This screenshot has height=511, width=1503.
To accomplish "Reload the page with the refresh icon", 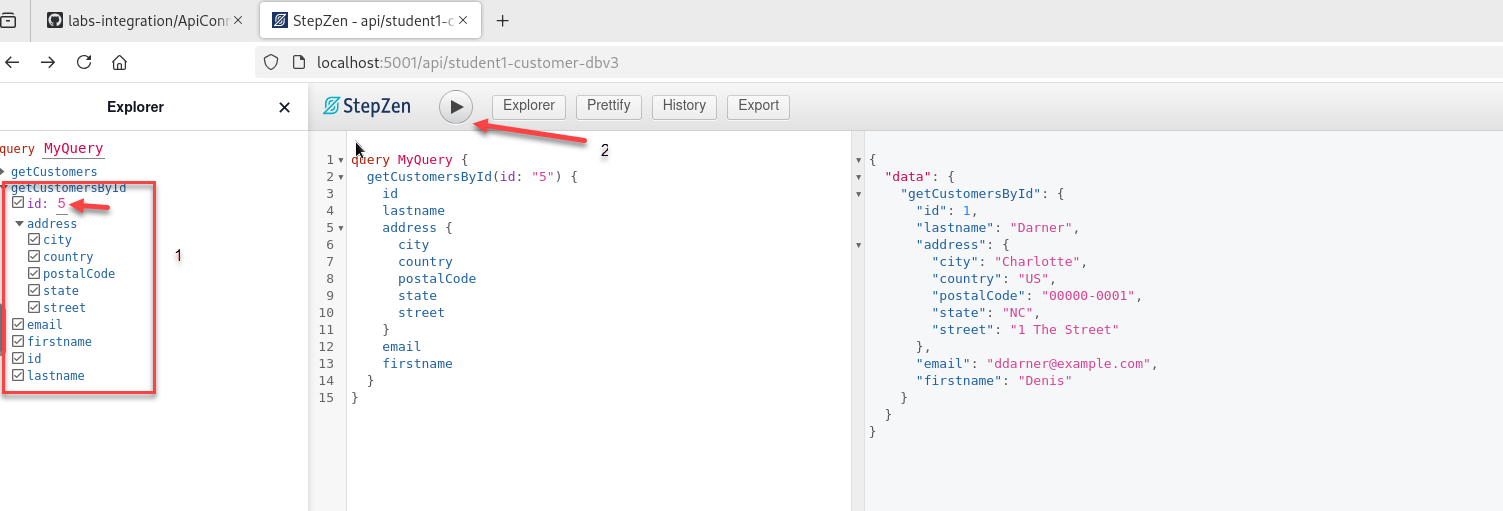I will tap(84, 62).
